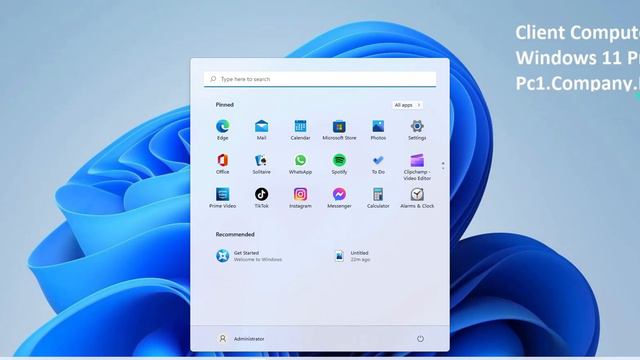Open Solitaire game
The height and width of the screenshot is (360, 640).
click(261, 164)
